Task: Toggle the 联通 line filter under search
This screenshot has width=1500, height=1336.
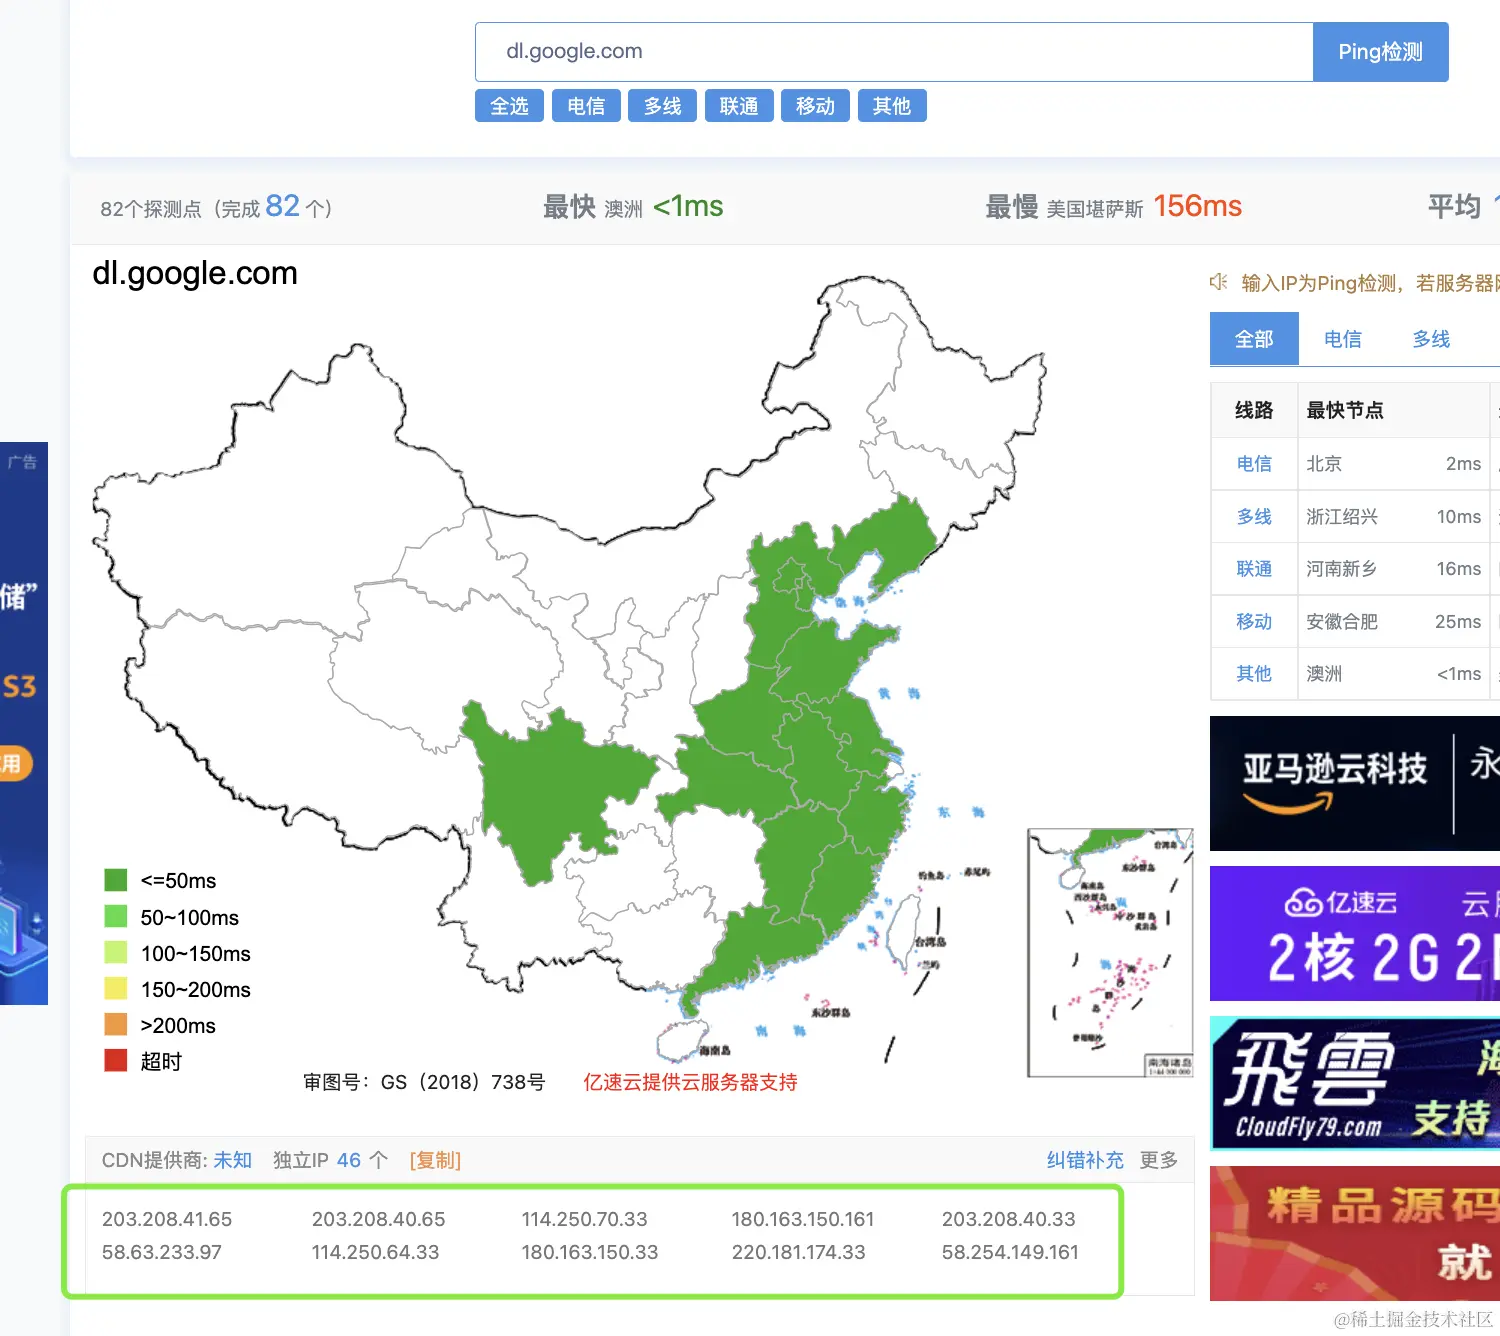Action: [739, 106]
